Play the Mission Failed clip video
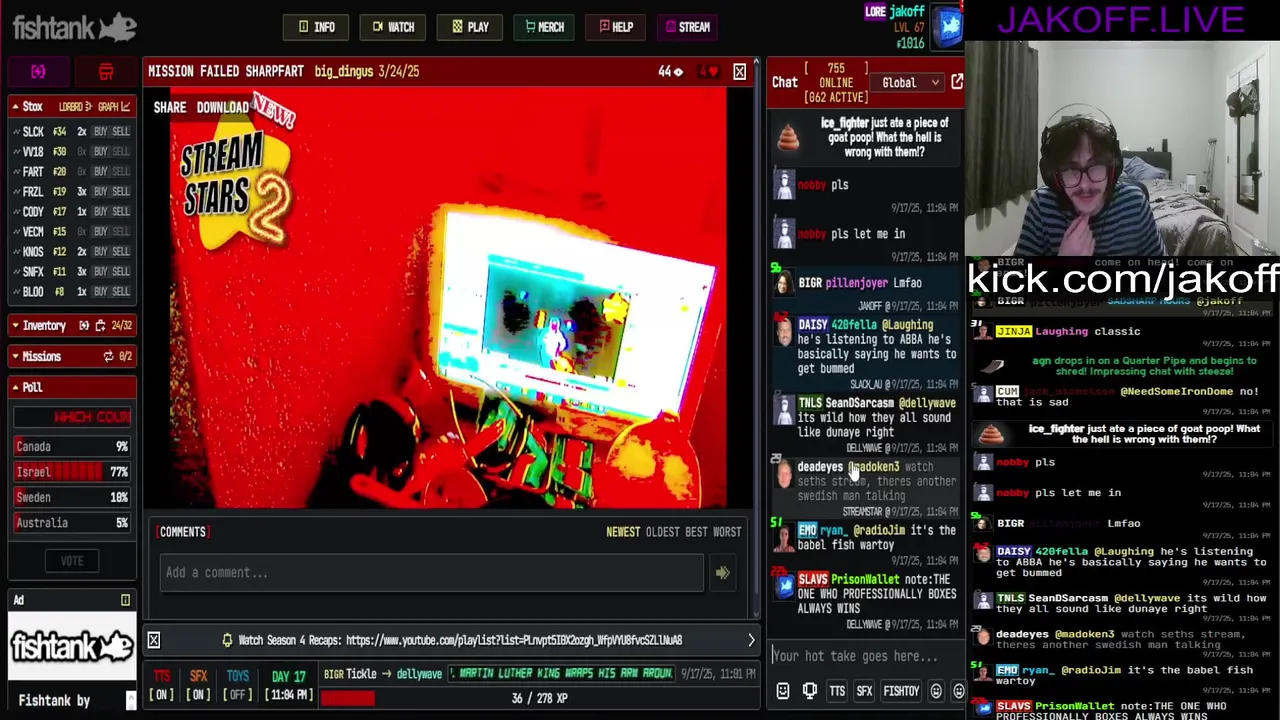 coord(450,300)
